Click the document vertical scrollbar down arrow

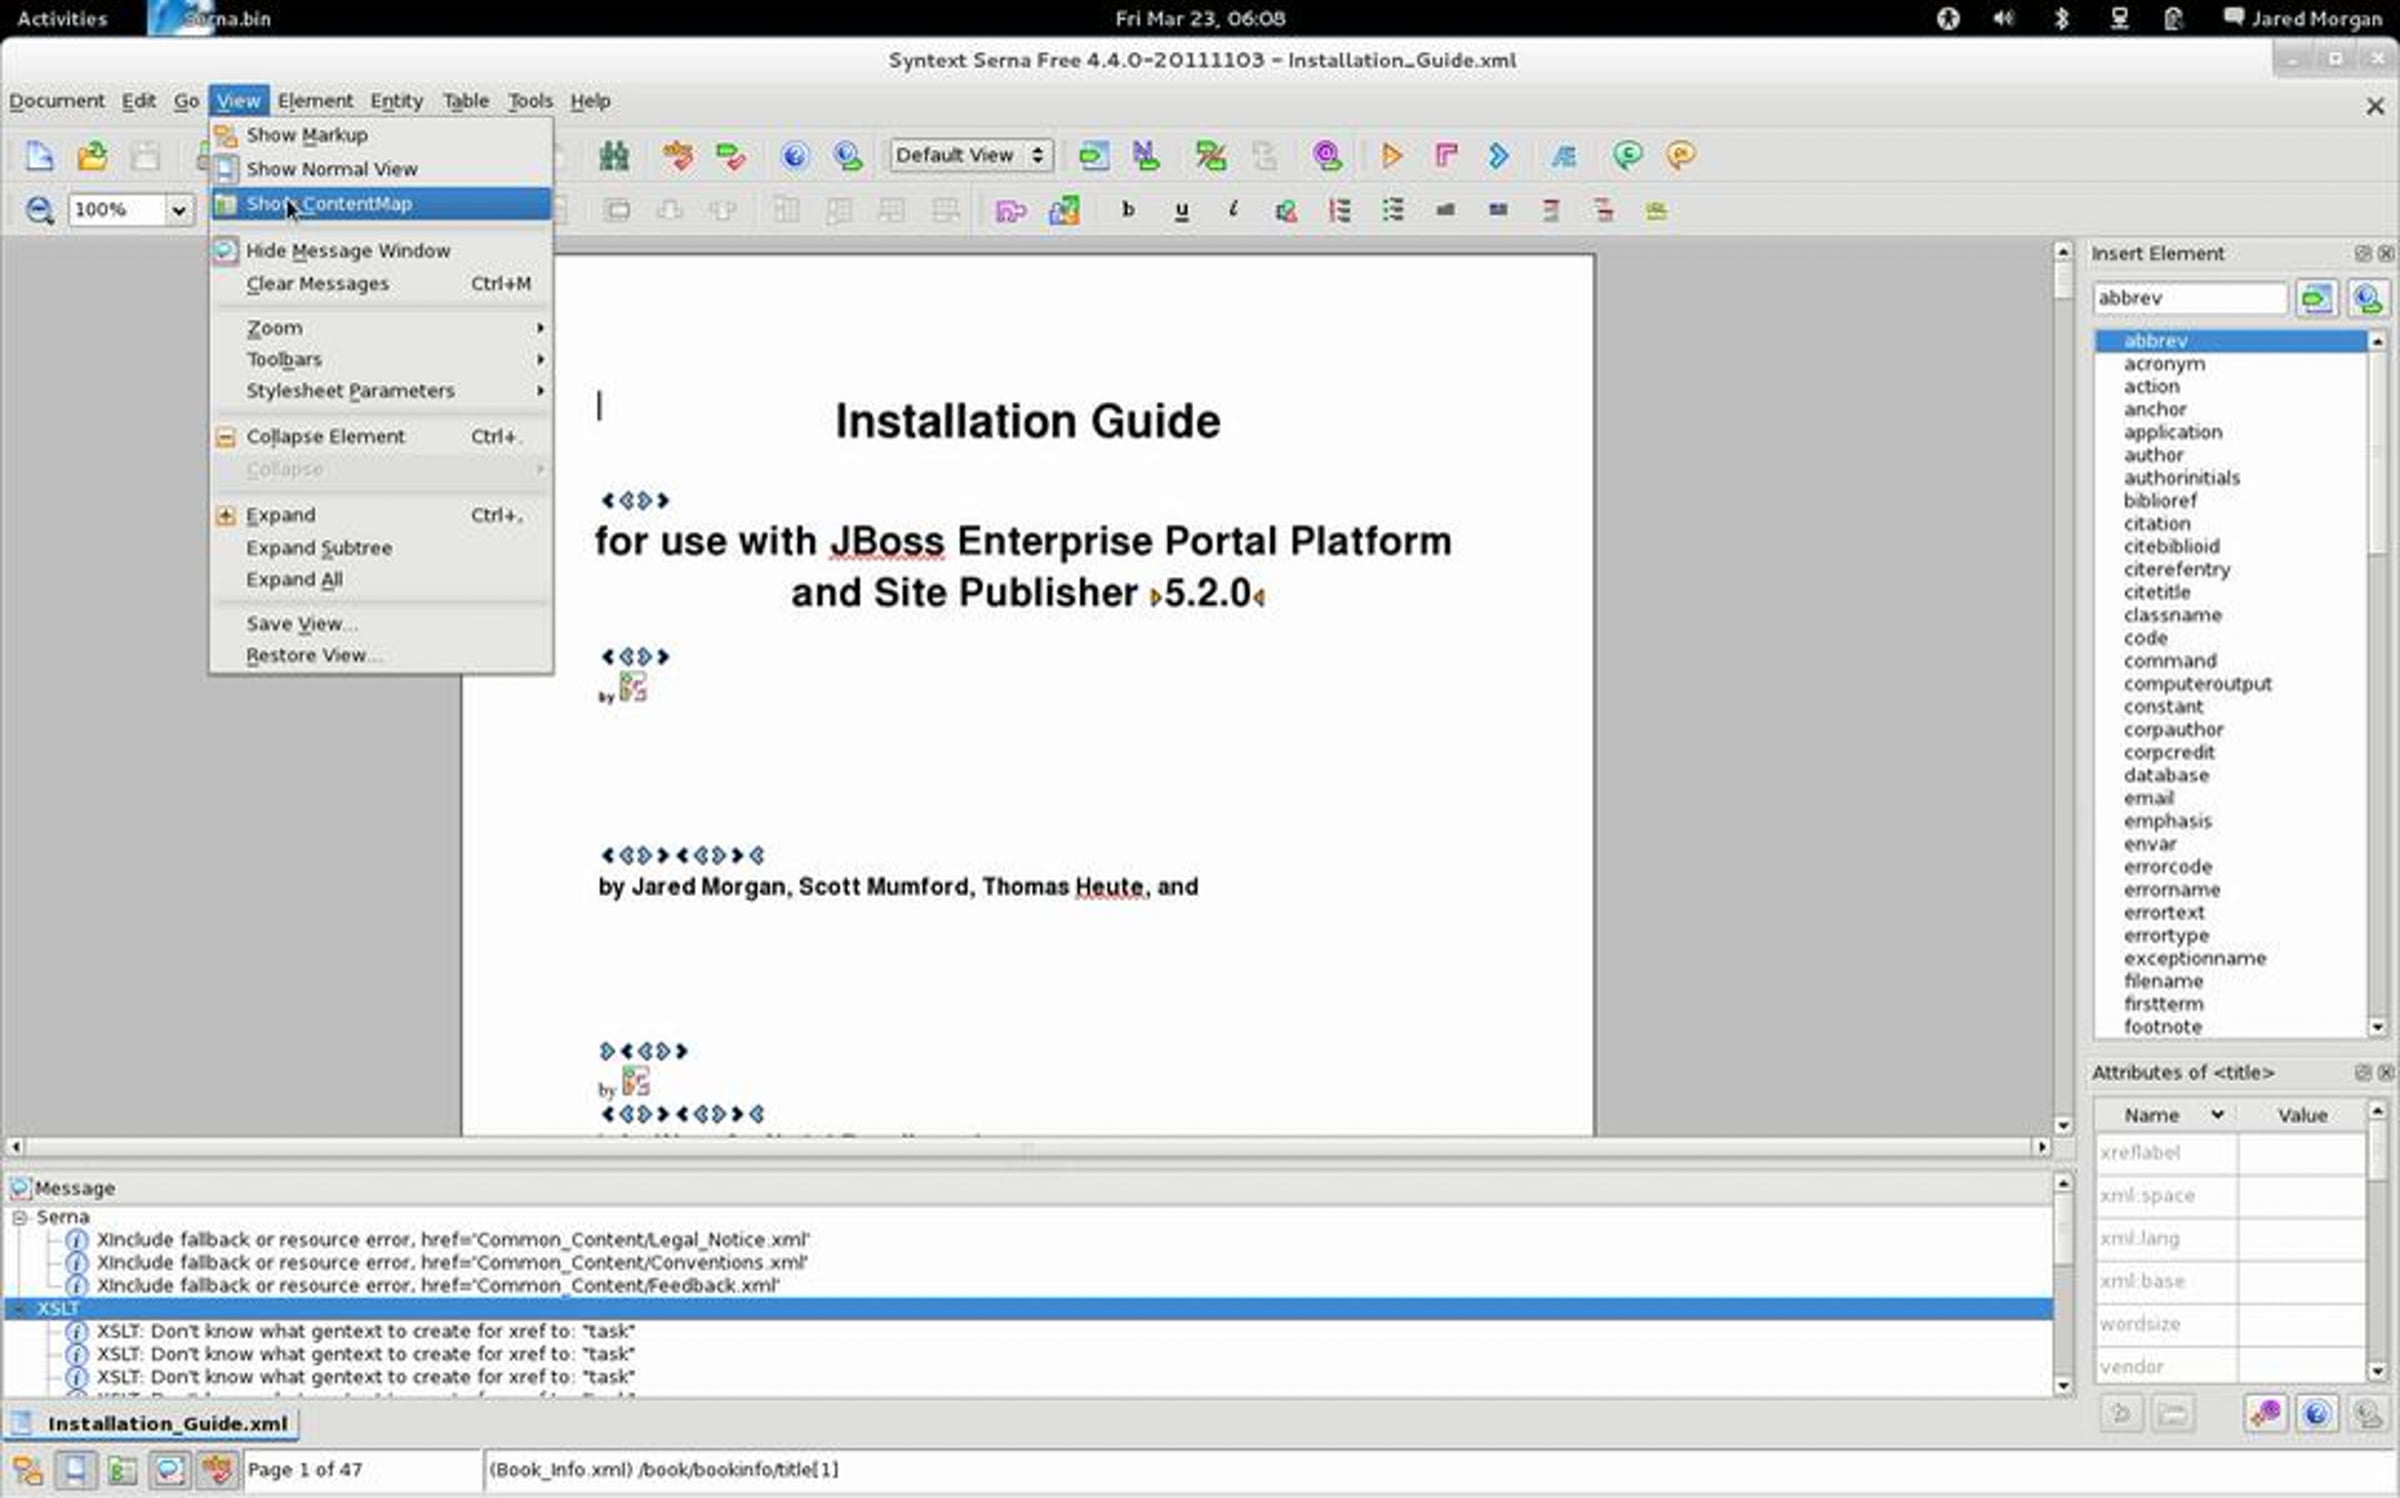point(2062,1125)
